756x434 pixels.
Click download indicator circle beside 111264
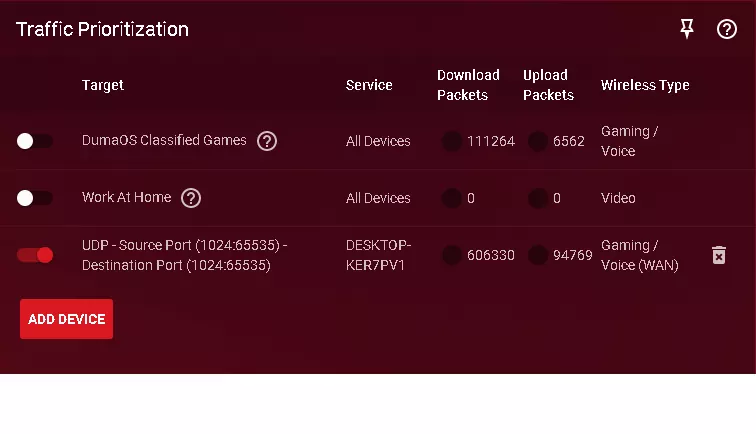(x=452, y=141)
